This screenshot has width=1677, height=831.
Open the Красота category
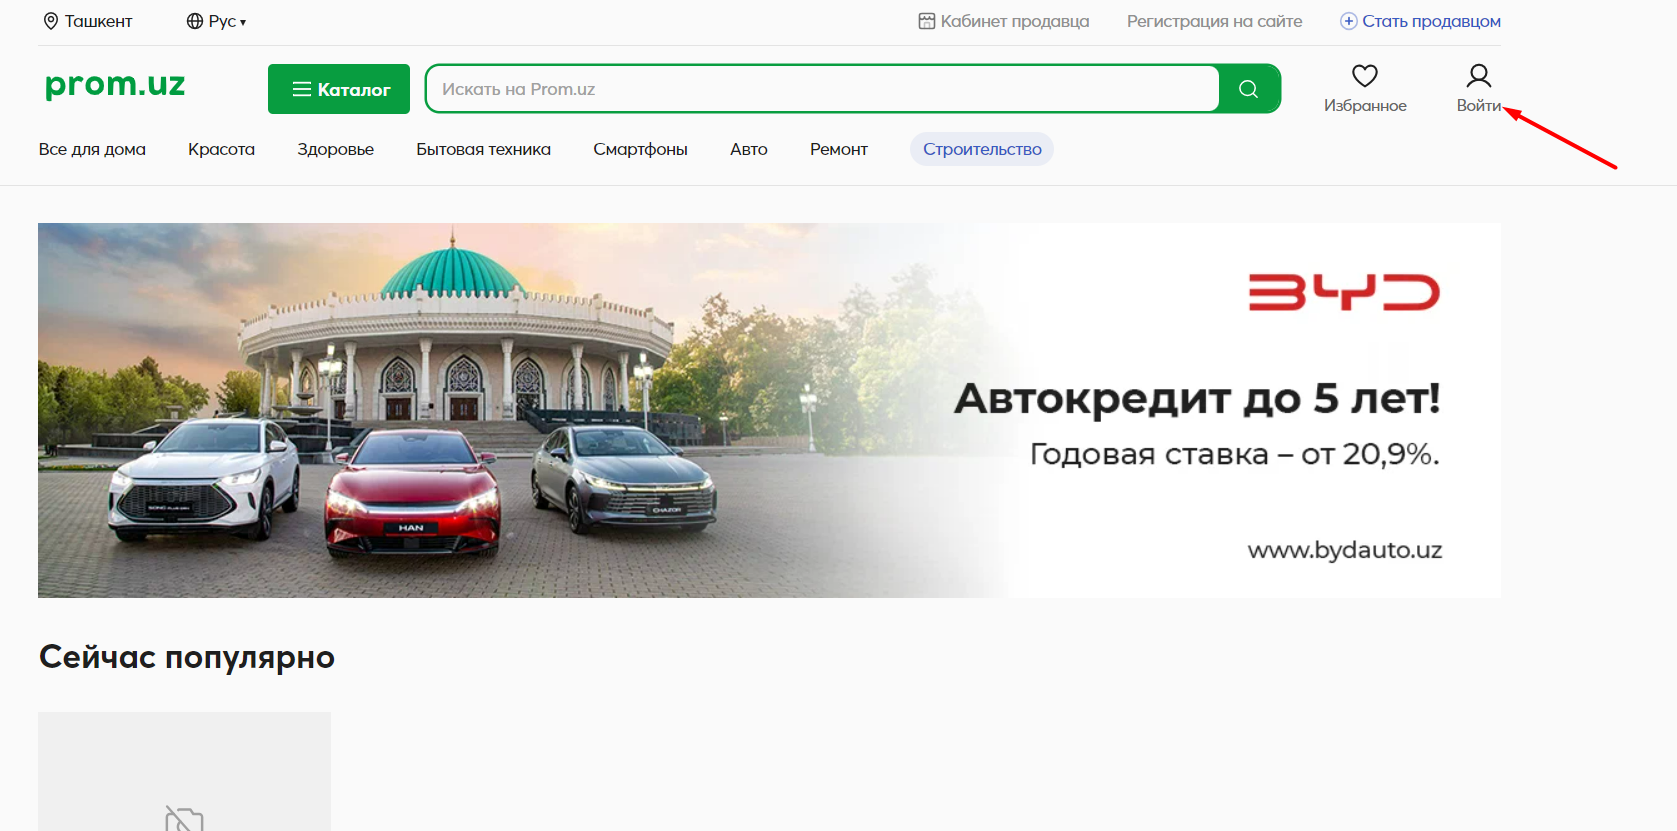point(221,149)
